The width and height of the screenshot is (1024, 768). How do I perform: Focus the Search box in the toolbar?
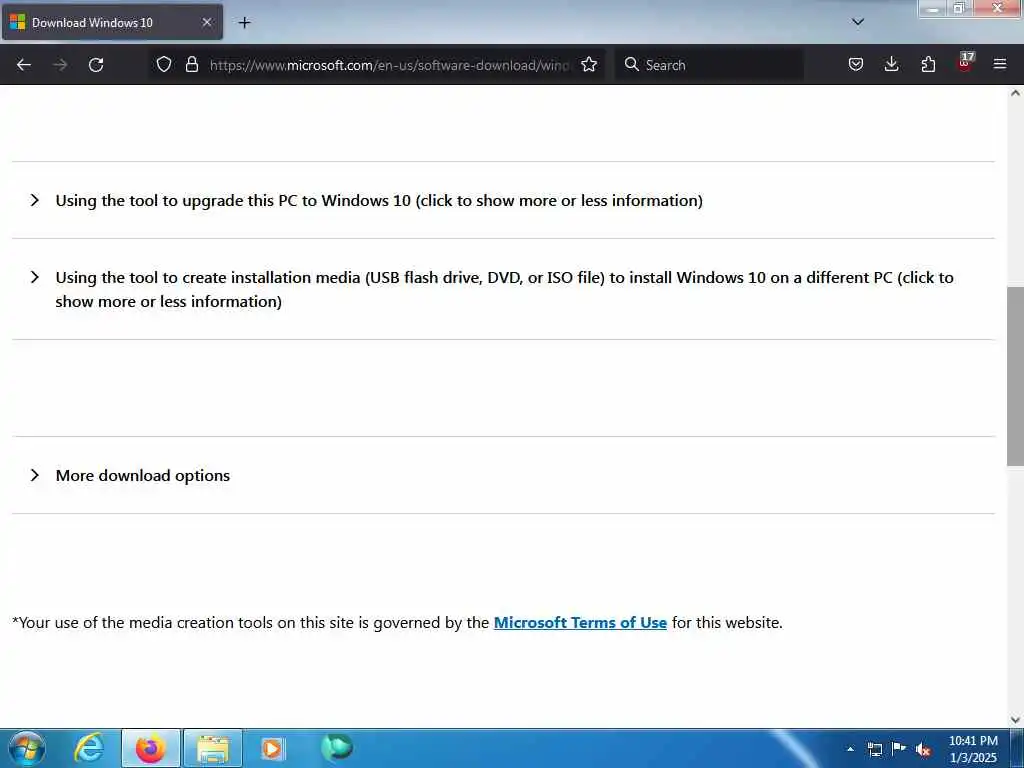(709, 65)
